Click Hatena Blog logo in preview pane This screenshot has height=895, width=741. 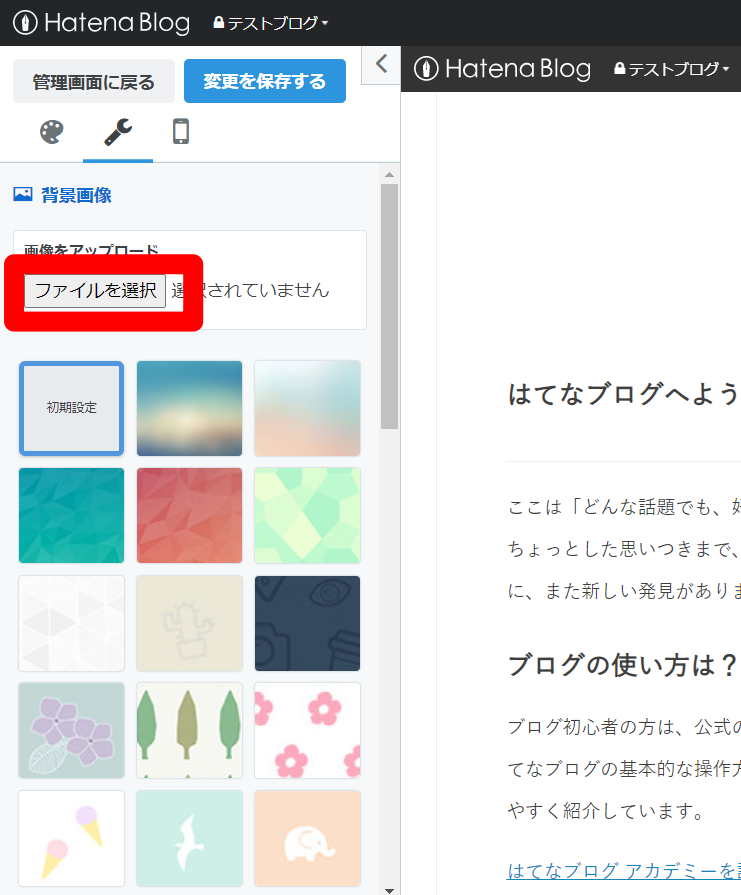tap(502, 69)
